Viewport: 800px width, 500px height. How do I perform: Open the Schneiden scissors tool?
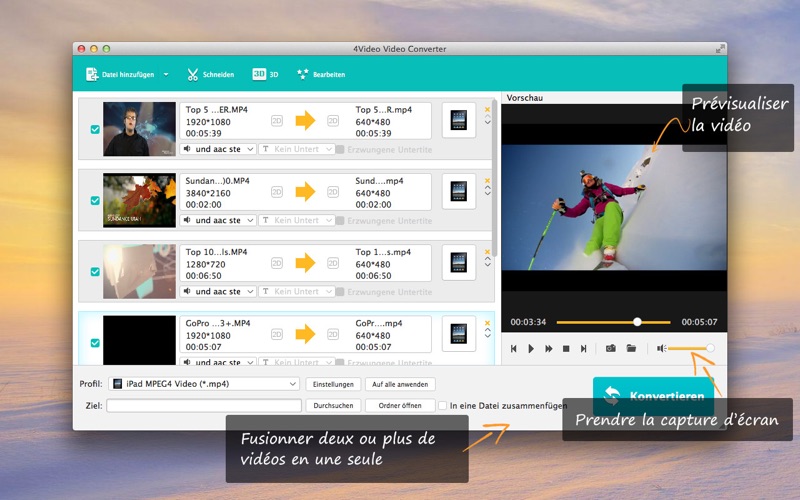tap(210, 74)
